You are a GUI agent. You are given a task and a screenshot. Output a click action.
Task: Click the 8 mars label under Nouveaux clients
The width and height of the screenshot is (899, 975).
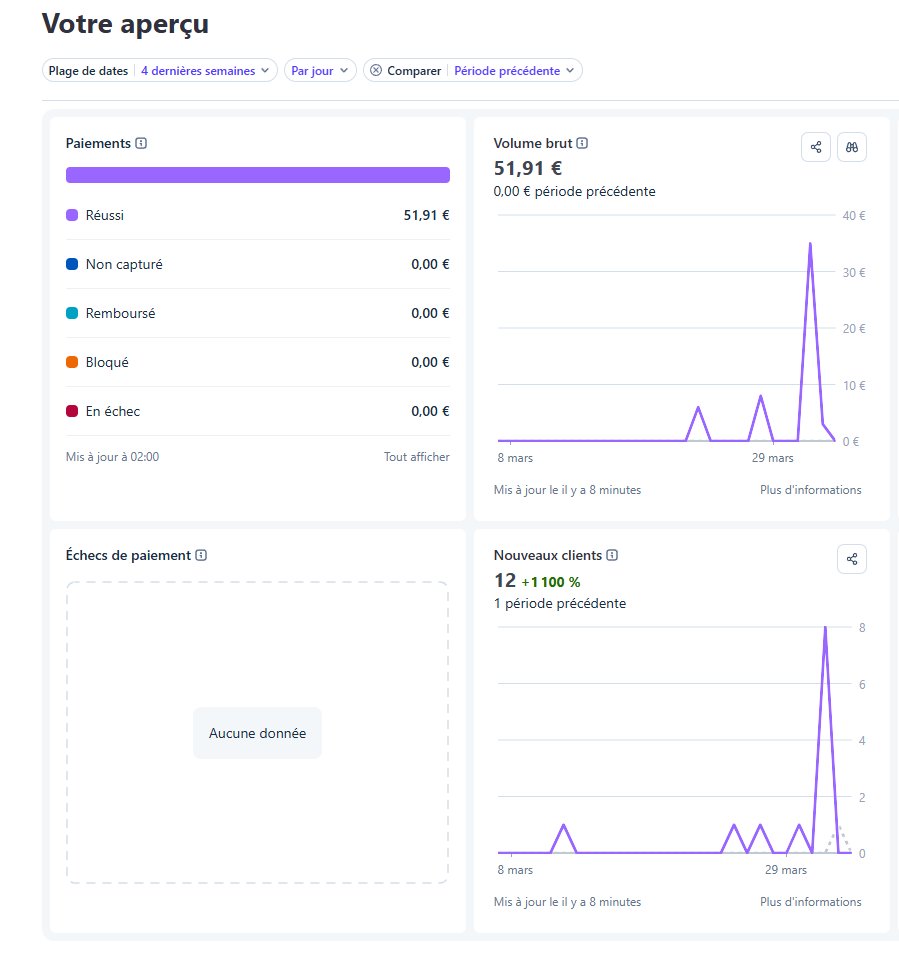(515, 870)
